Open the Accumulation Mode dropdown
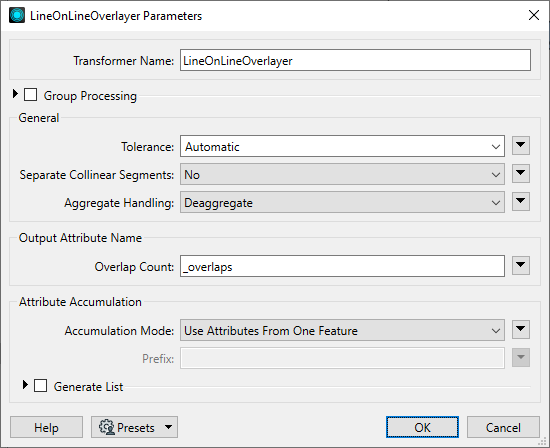The width and height of the screenshot is (550, 448). pyautogui.click(x=342, y=330)
